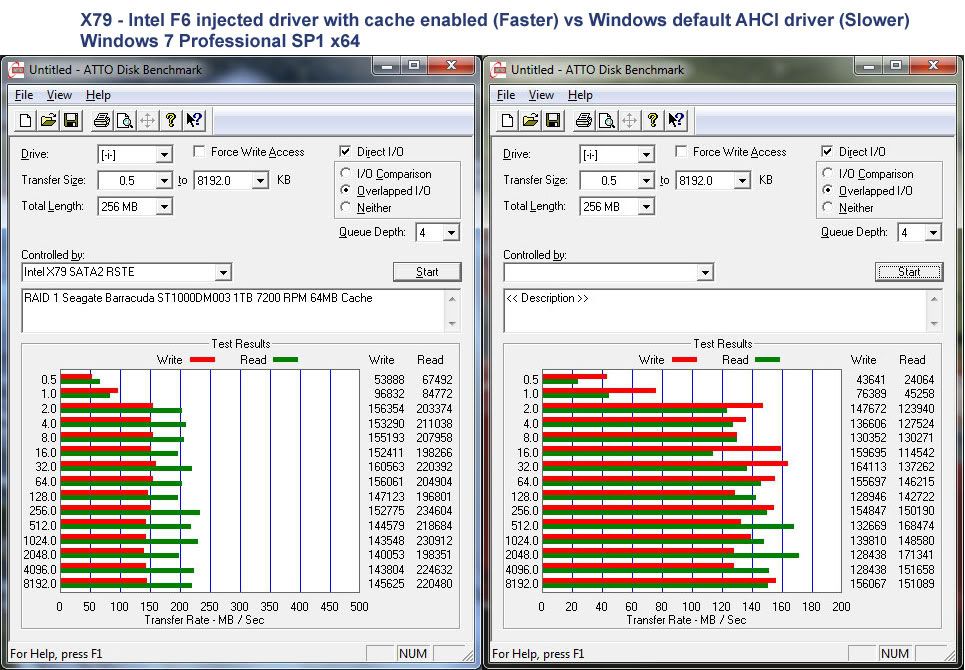
Task: Click New document icon in right window
Action: pyautogui.click(x=507, y=120)
